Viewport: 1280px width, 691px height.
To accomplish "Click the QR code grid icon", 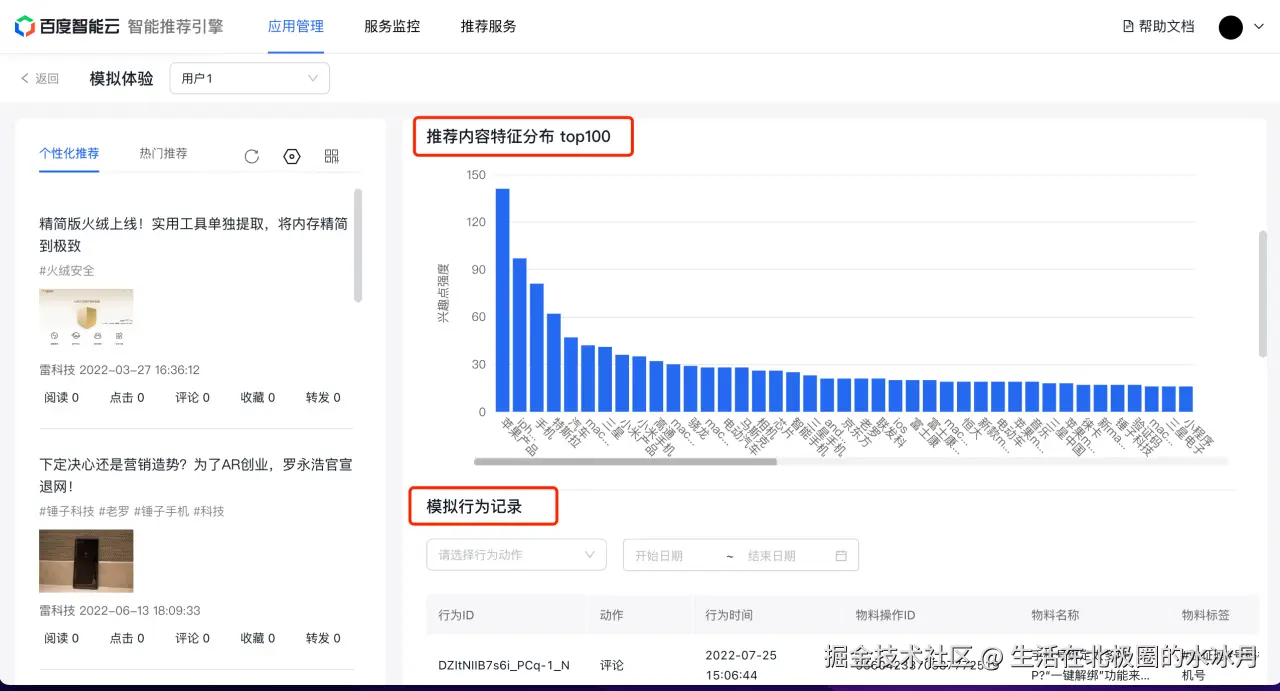I will (332, 156).
